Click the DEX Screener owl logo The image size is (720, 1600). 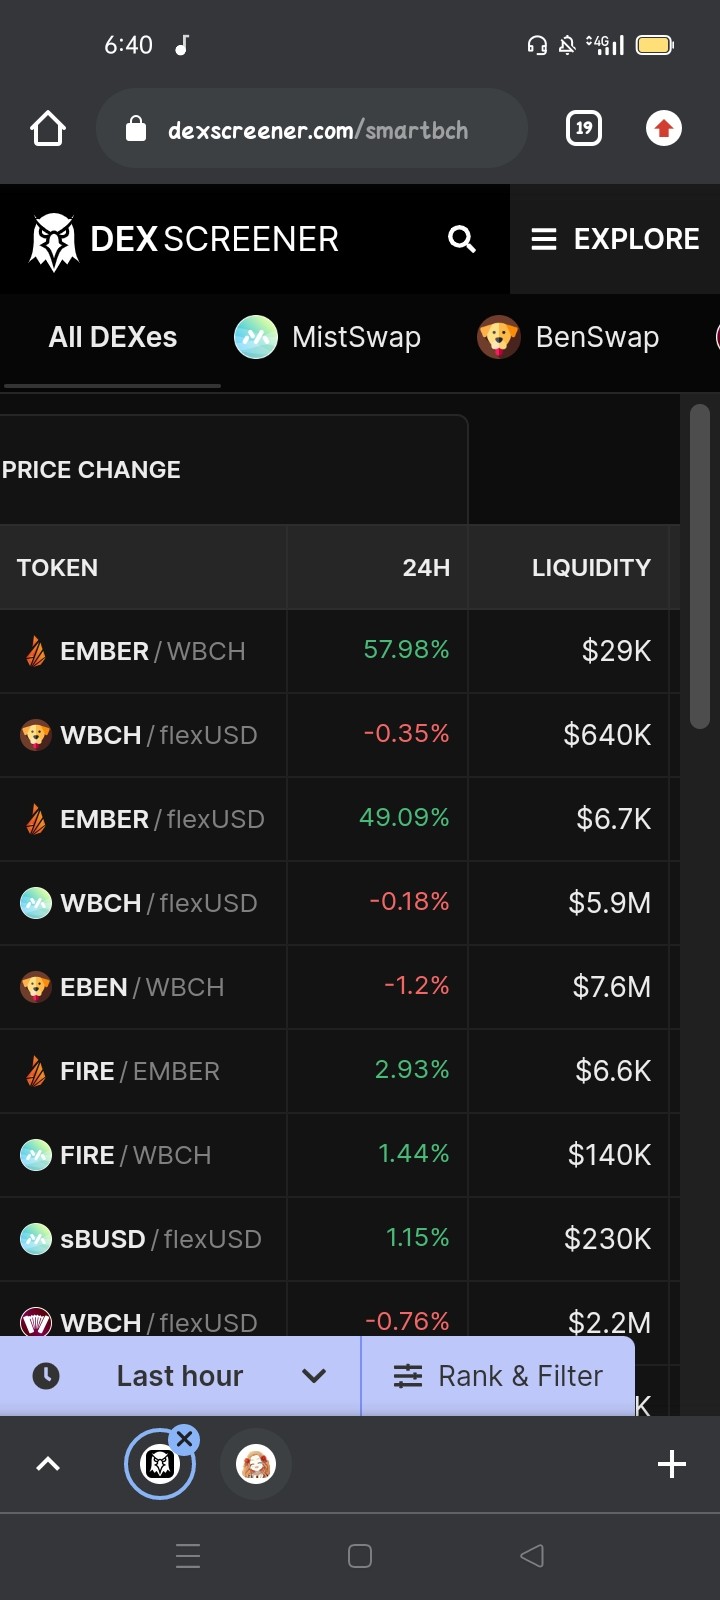click(54, 241)
